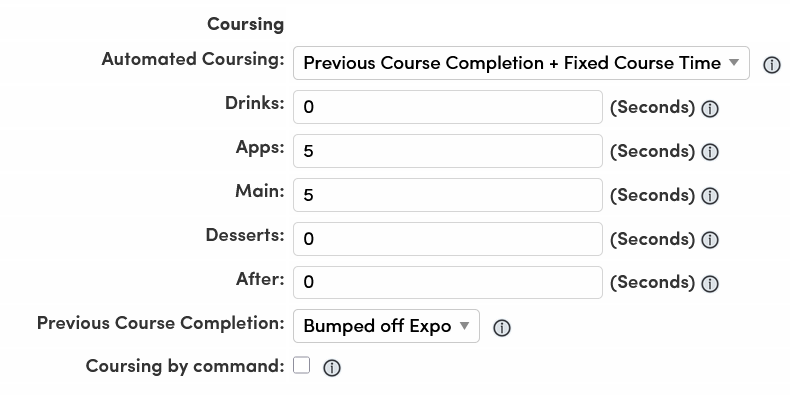Click info icon next to Bumped off Expo dropdown
The height and width of the screenshot is (395, 790).
501,328
